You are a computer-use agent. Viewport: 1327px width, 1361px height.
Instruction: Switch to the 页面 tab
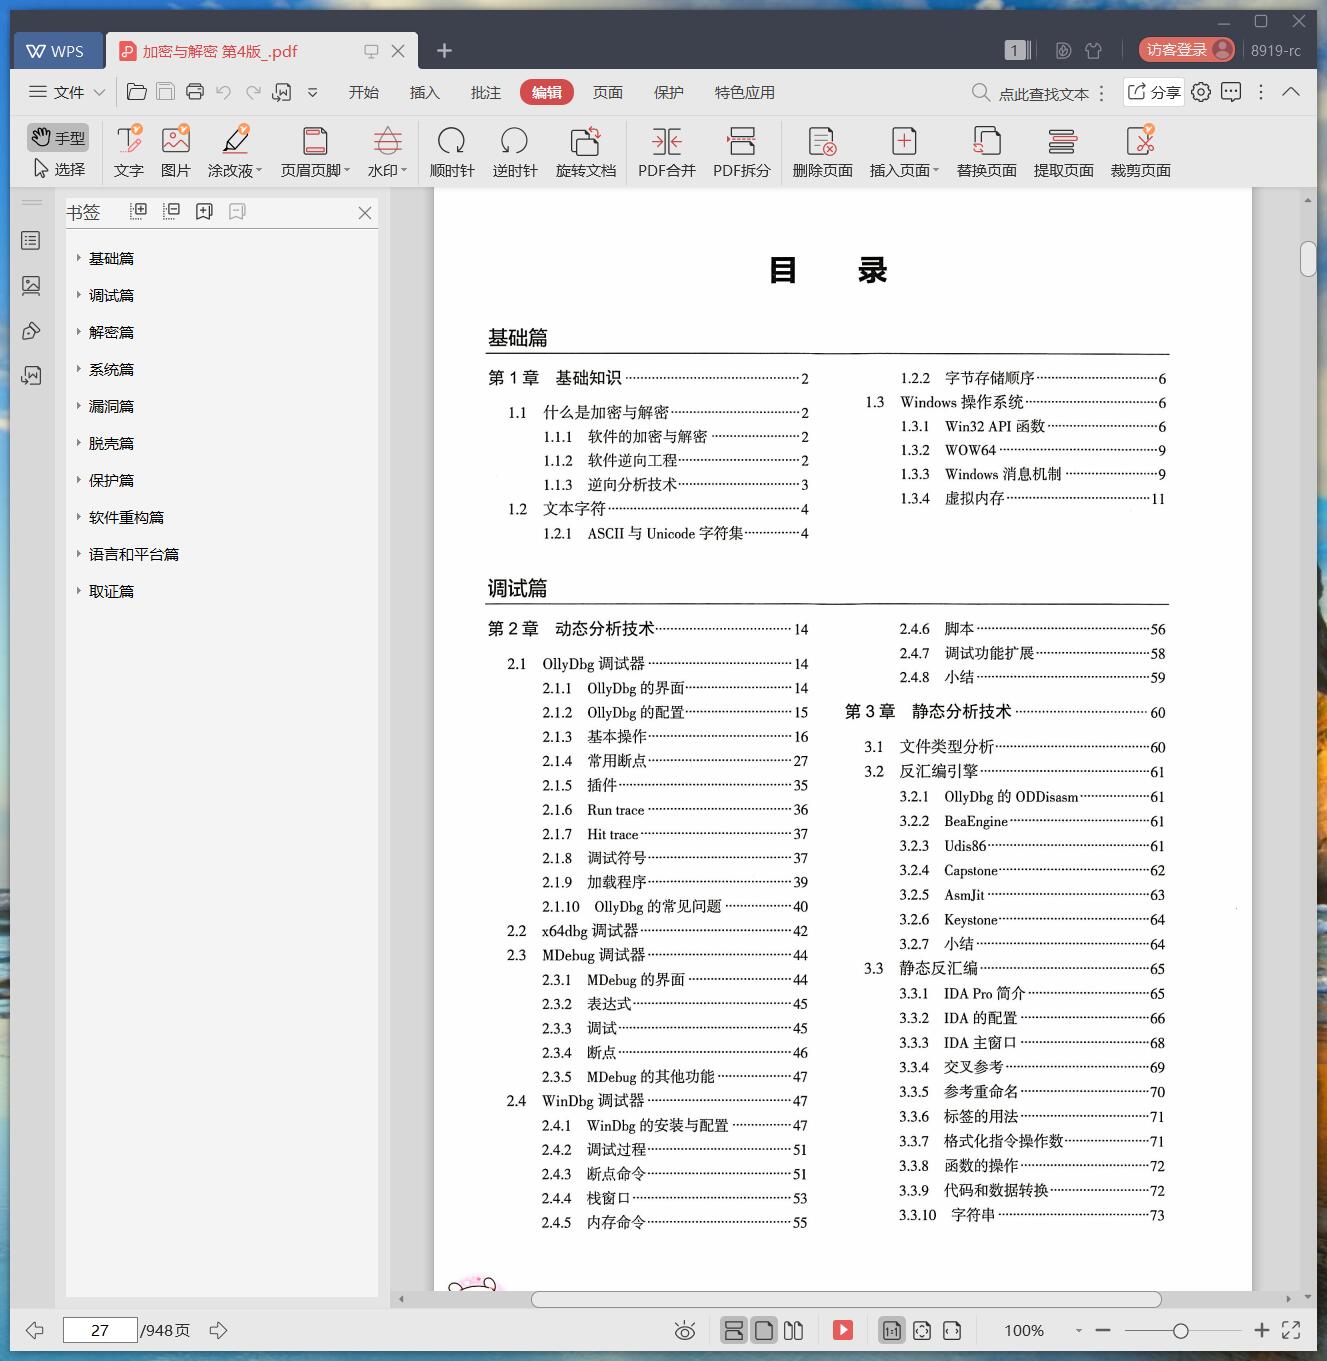[607, 92]
